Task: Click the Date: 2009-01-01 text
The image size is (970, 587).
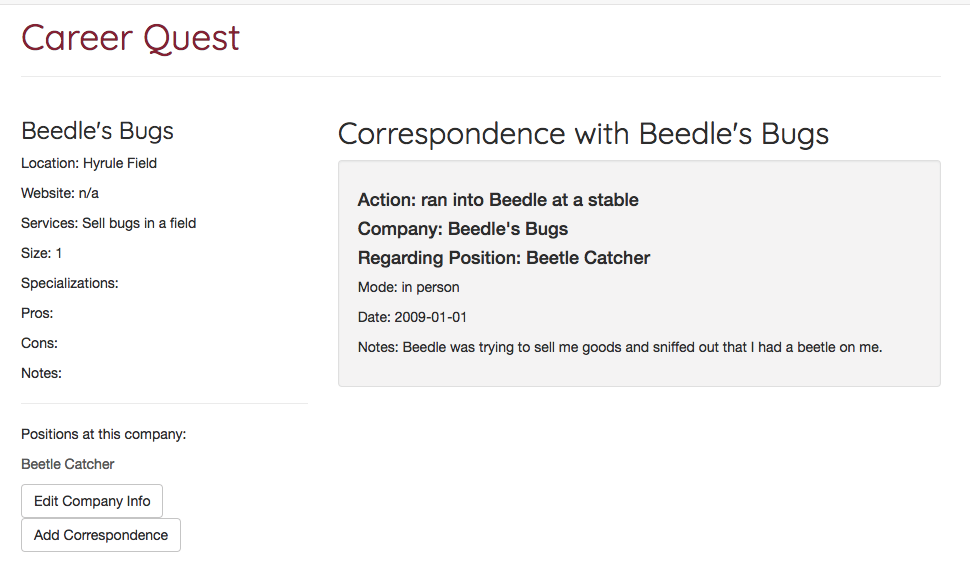Action: tap(412, 318)
